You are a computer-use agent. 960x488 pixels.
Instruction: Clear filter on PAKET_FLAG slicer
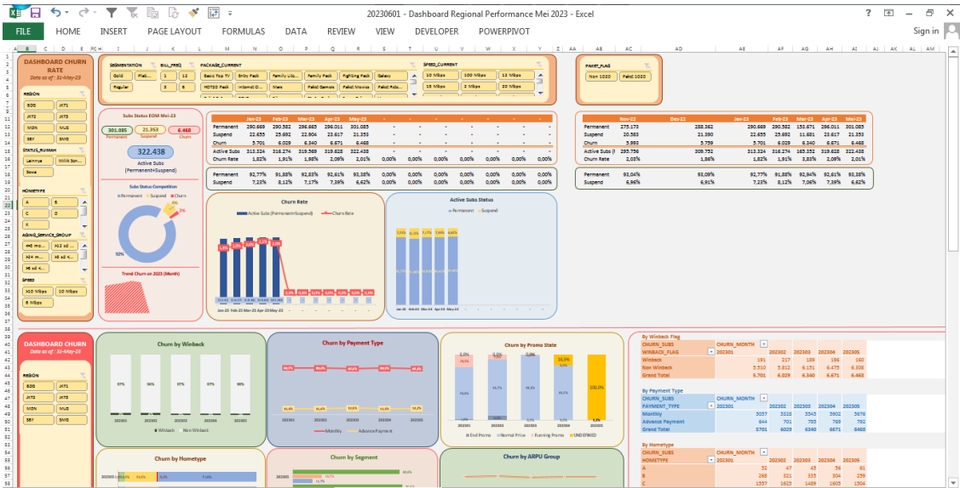(x=647, y=64)
